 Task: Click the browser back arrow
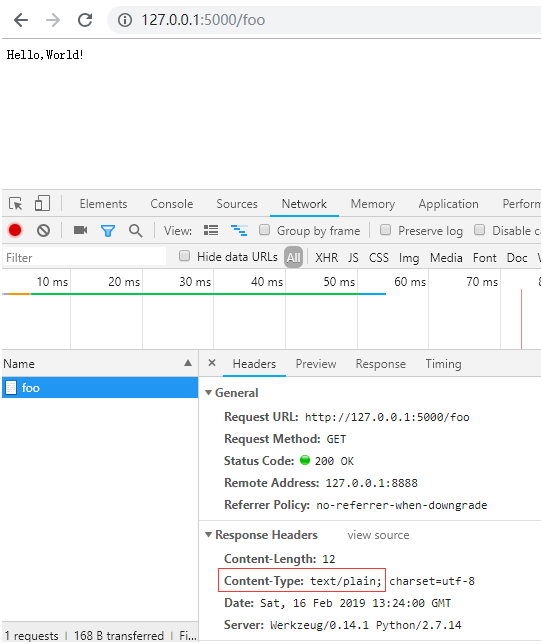pos(21,20)
